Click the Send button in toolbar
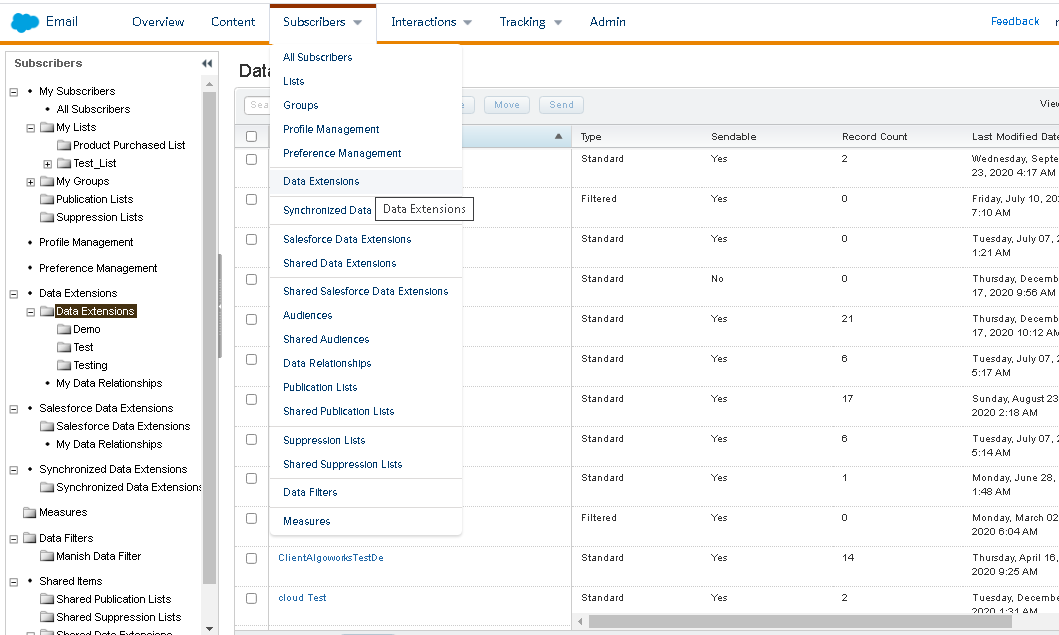This screenshot has height=635, width=1059. tap(561, 105)
